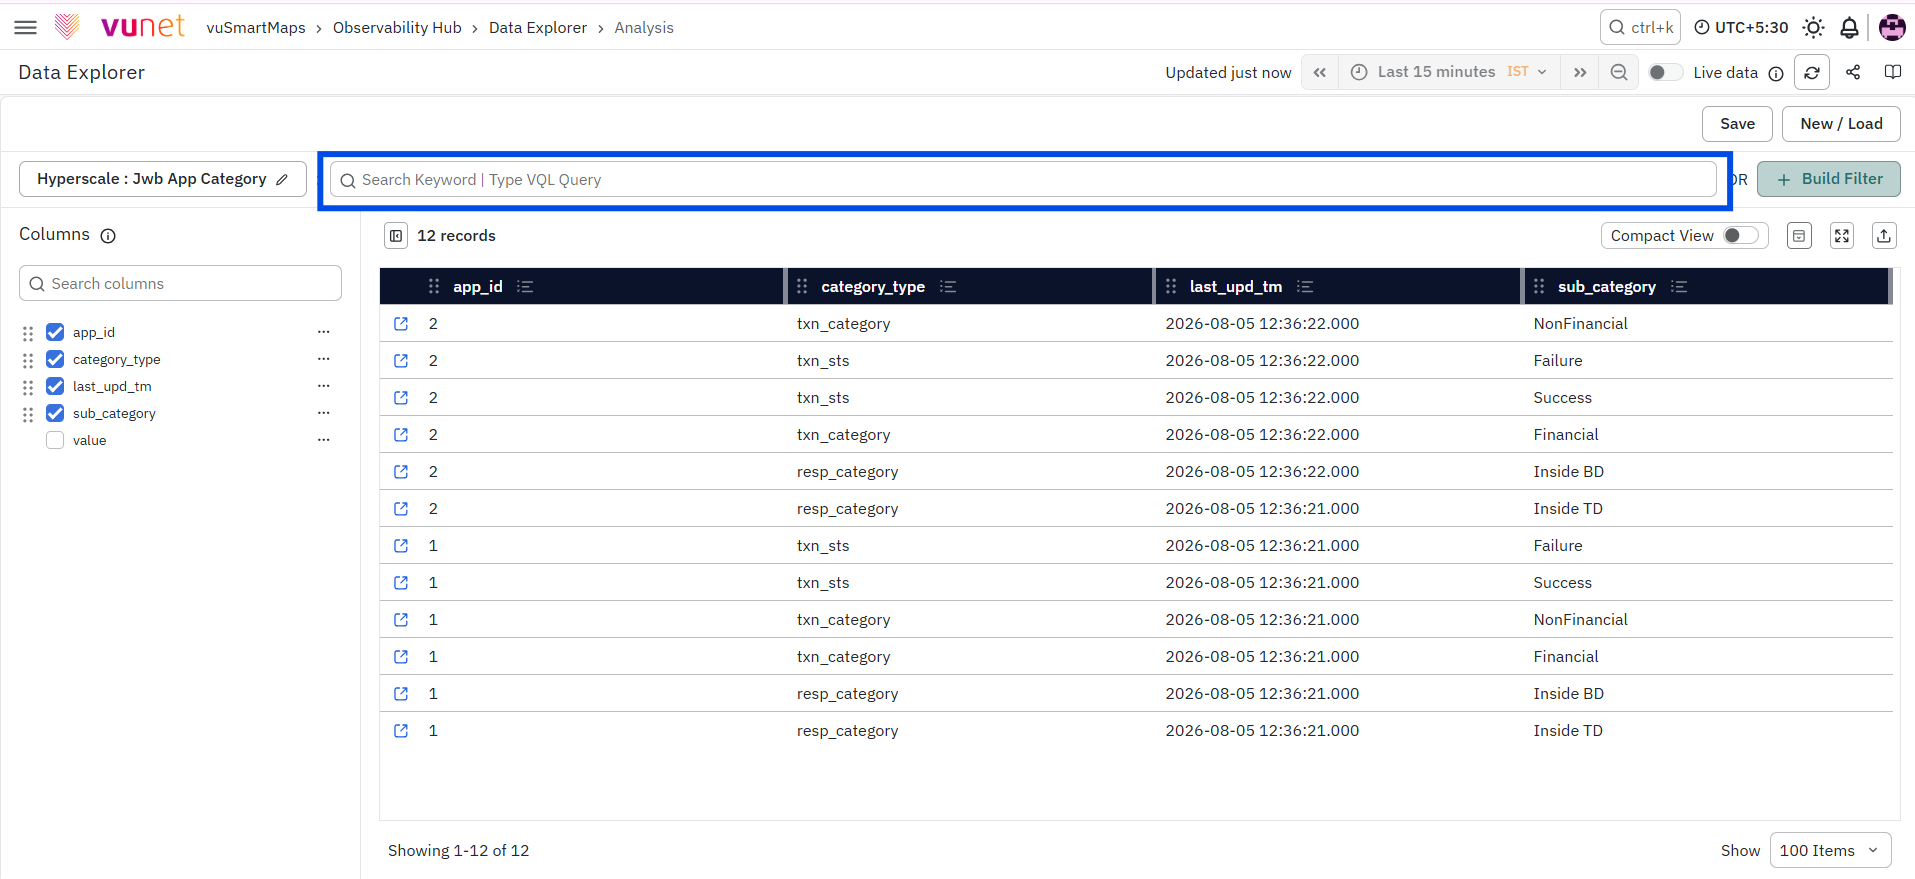Click the export/download table icon

click(1884, 236)
